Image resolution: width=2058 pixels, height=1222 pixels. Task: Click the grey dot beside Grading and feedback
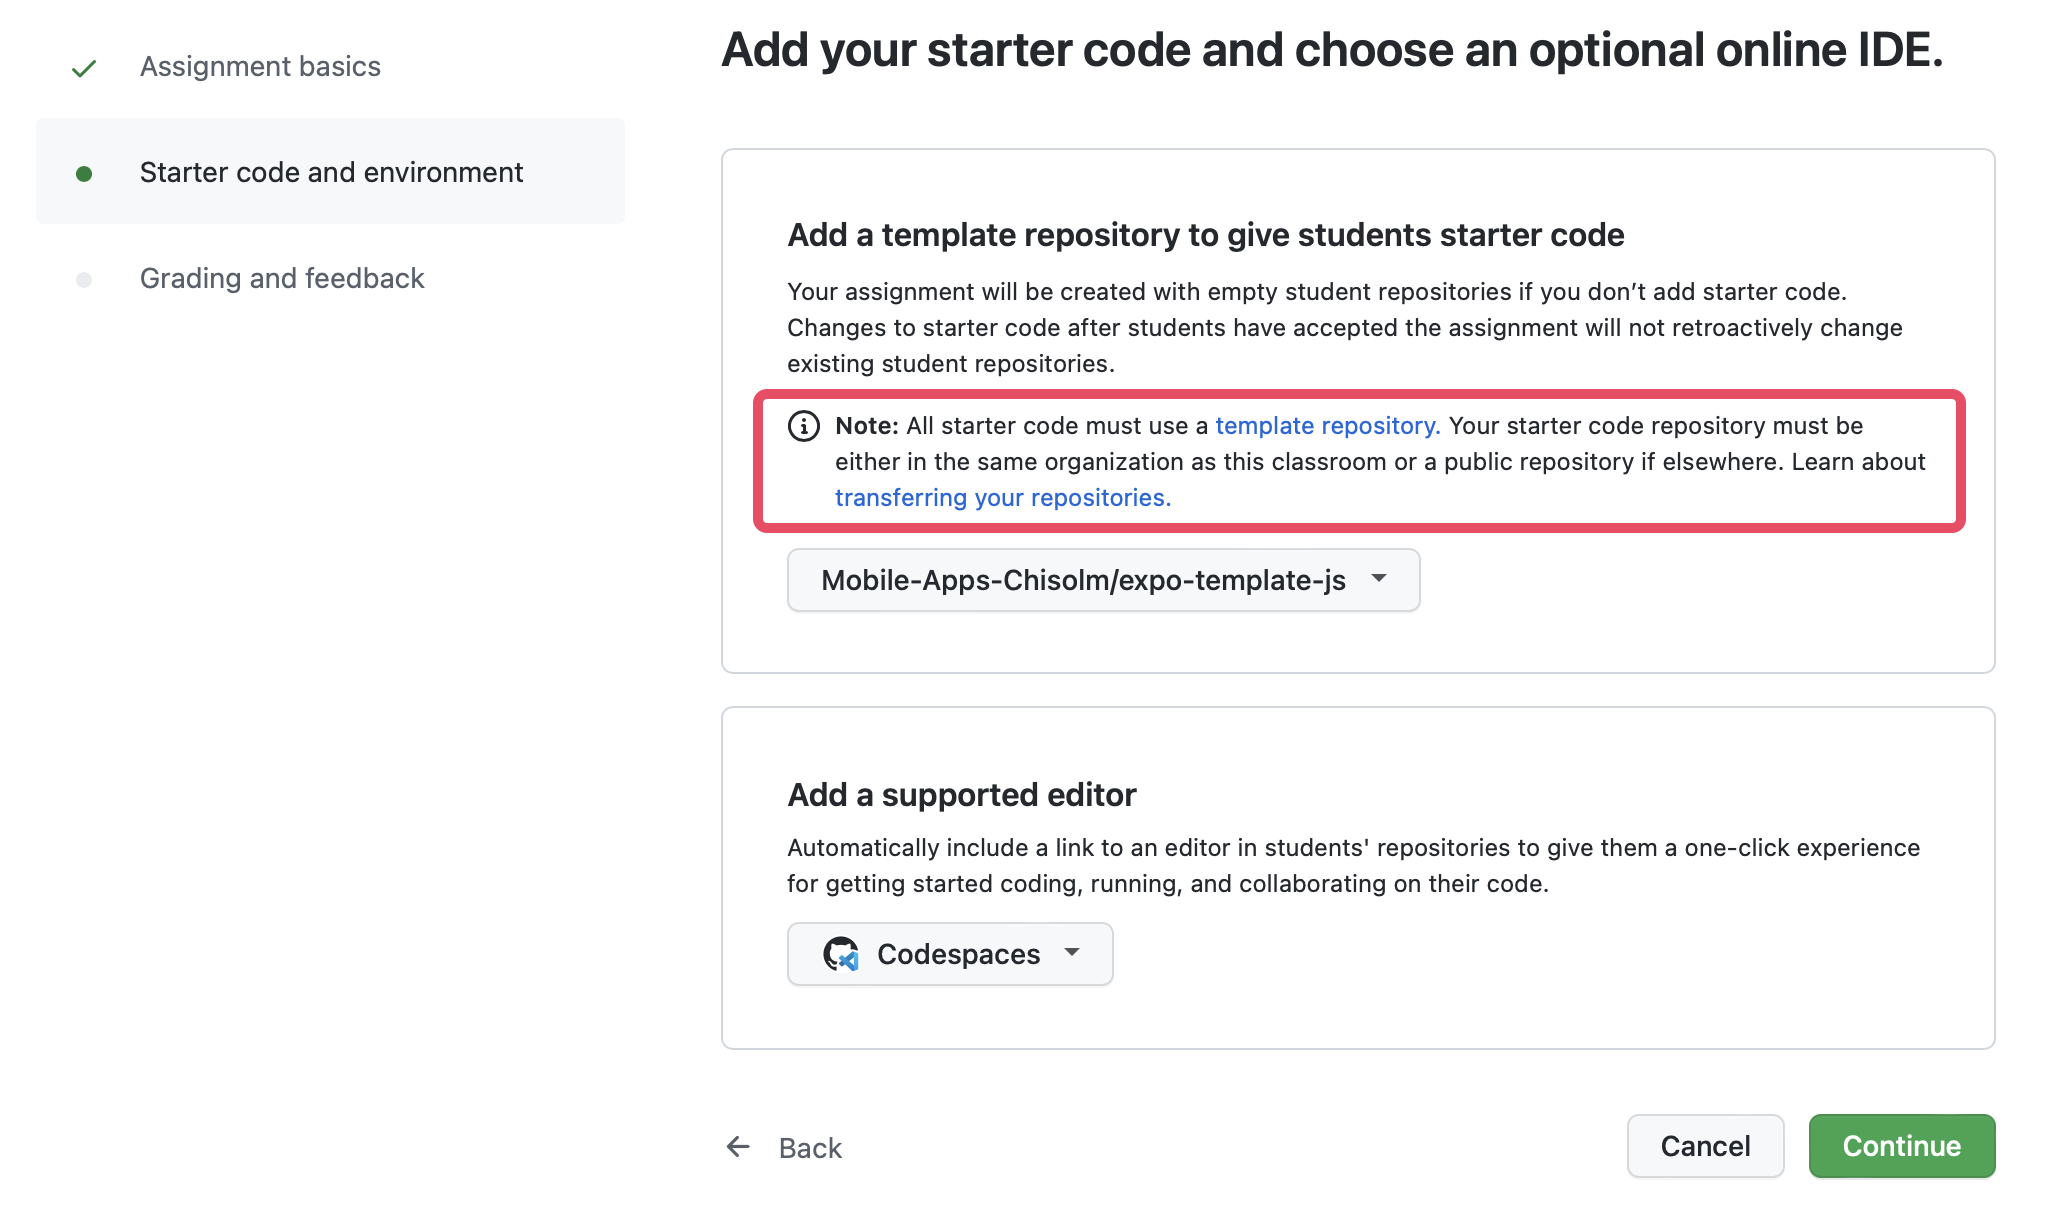[x=84, y=280]
